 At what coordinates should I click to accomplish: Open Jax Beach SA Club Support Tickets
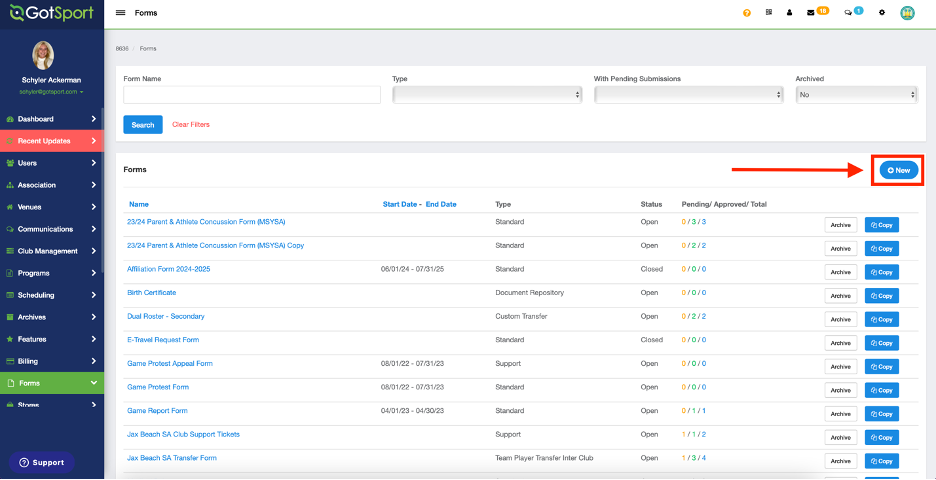point(184,434)
